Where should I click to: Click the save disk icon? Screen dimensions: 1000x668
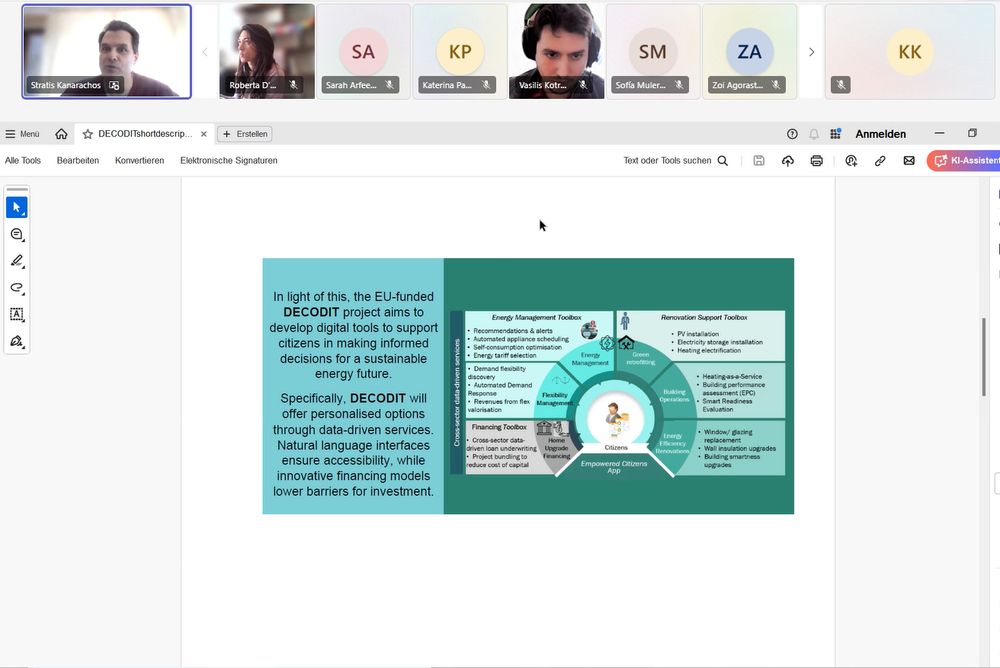tap(759, 161)
